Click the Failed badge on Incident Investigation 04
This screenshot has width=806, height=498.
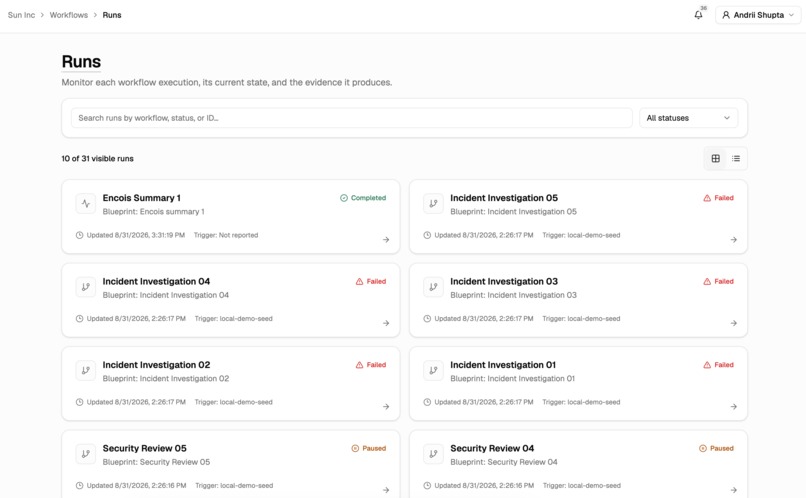371,281
